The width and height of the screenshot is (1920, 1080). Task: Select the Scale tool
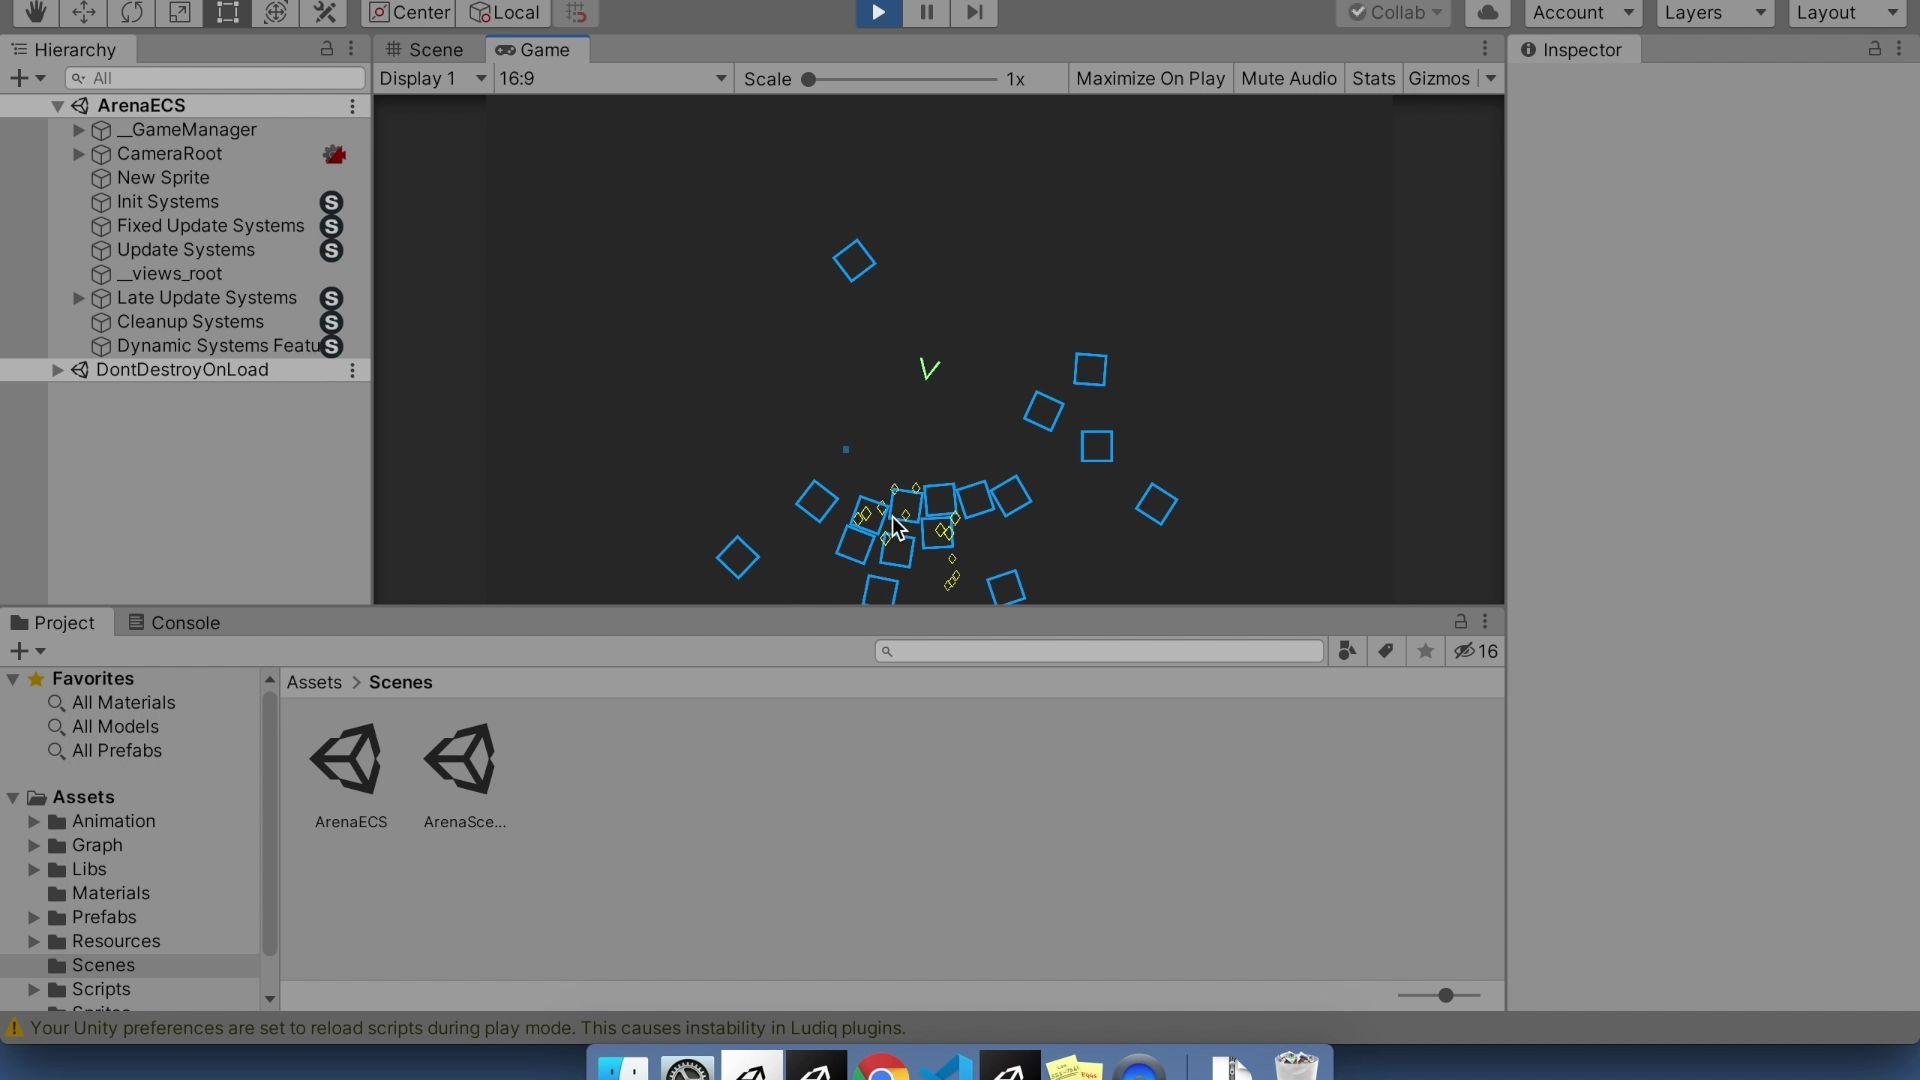coord(179,12)
